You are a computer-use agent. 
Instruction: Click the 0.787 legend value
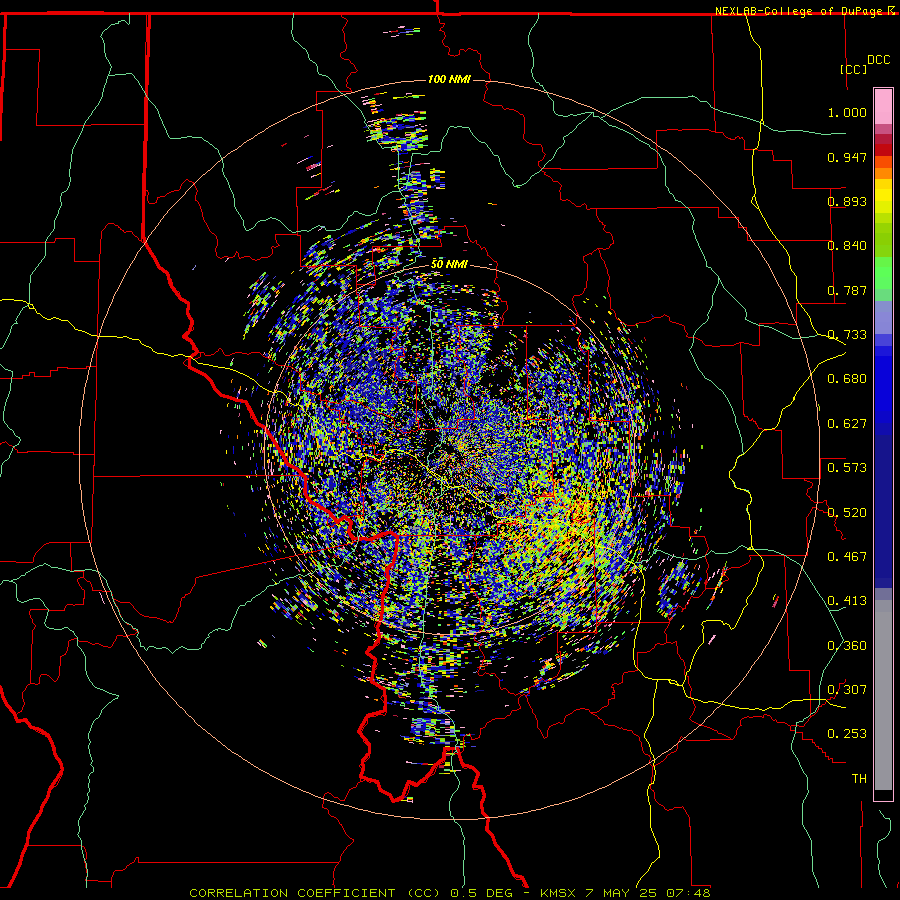847,290
